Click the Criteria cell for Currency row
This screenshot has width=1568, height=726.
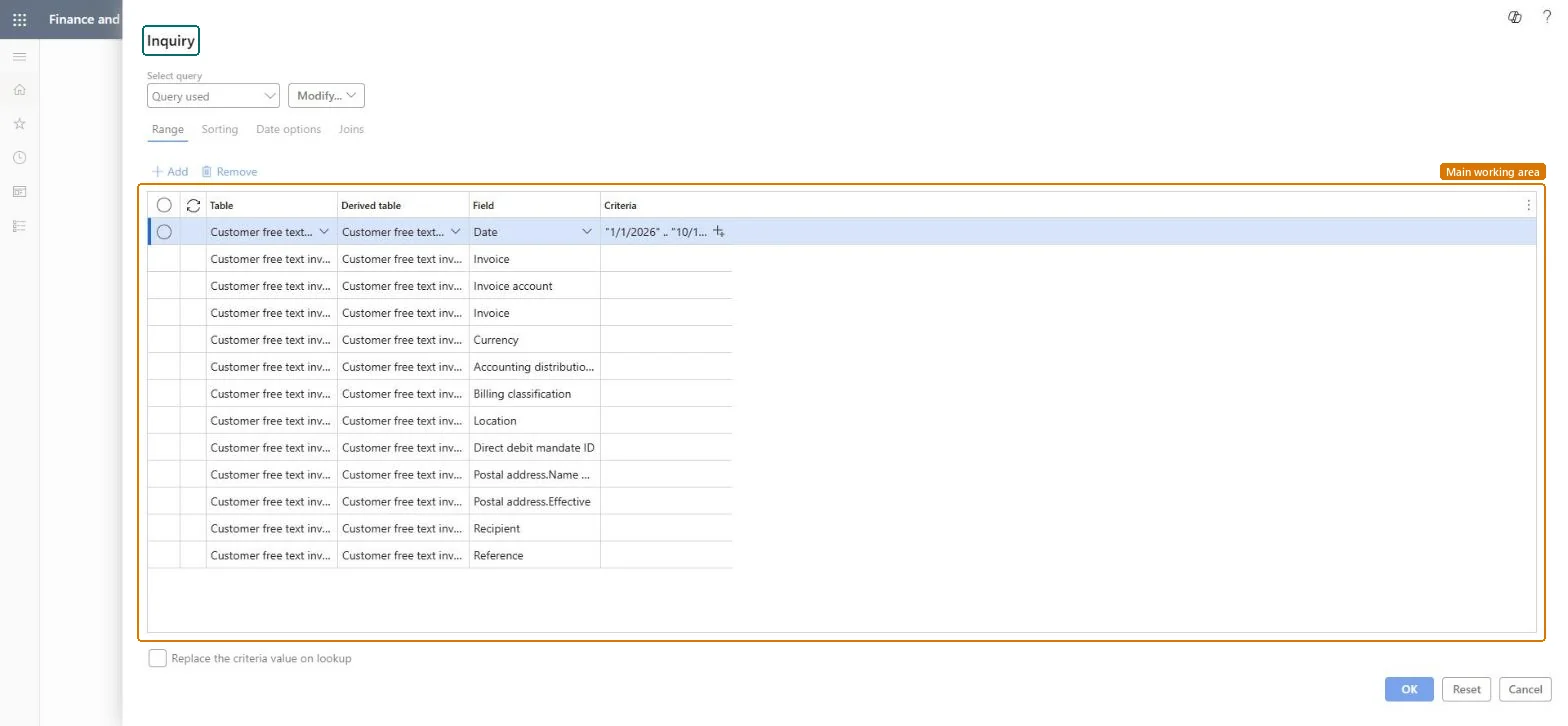[x=666, y=340]
